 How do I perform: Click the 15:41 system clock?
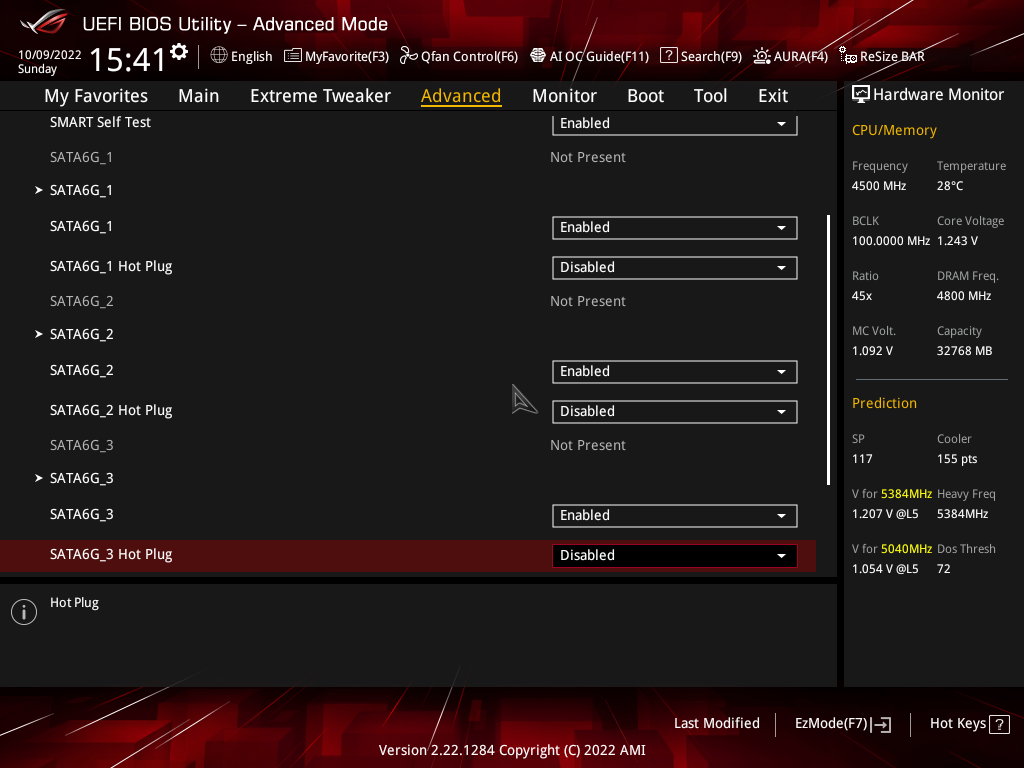click(x=127, y=59)
